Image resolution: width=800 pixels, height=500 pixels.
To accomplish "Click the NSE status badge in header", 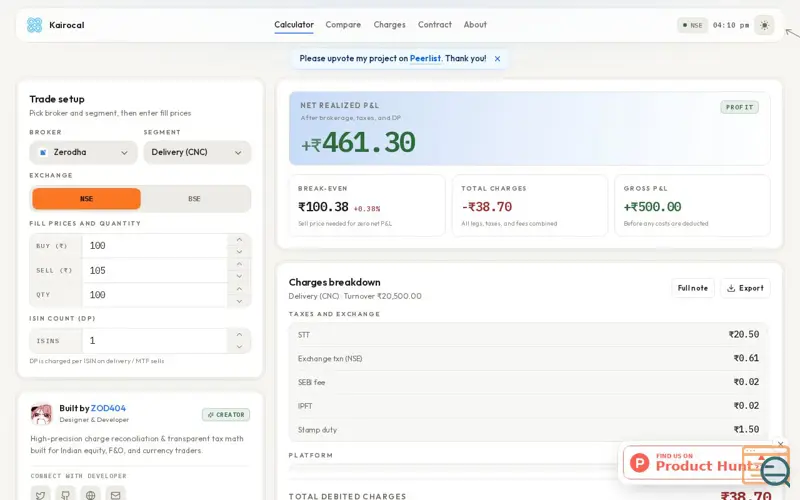I will [692, 25].
